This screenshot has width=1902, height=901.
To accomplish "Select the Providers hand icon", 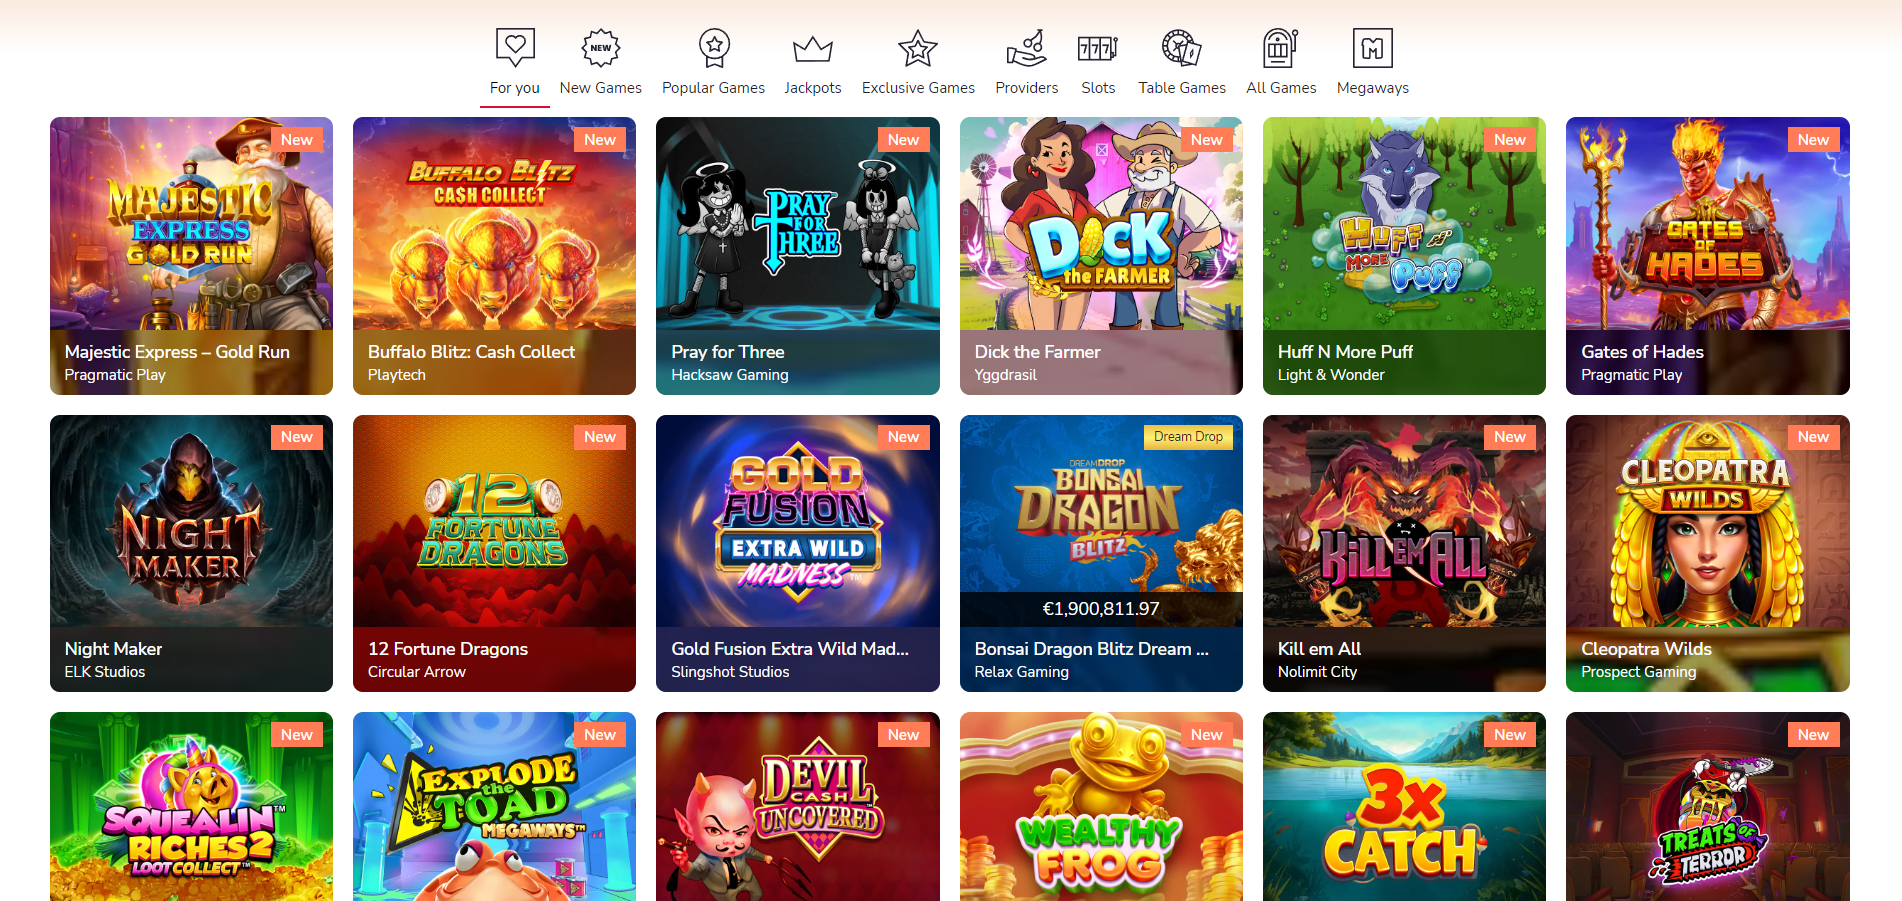I will pos(1026,47).
